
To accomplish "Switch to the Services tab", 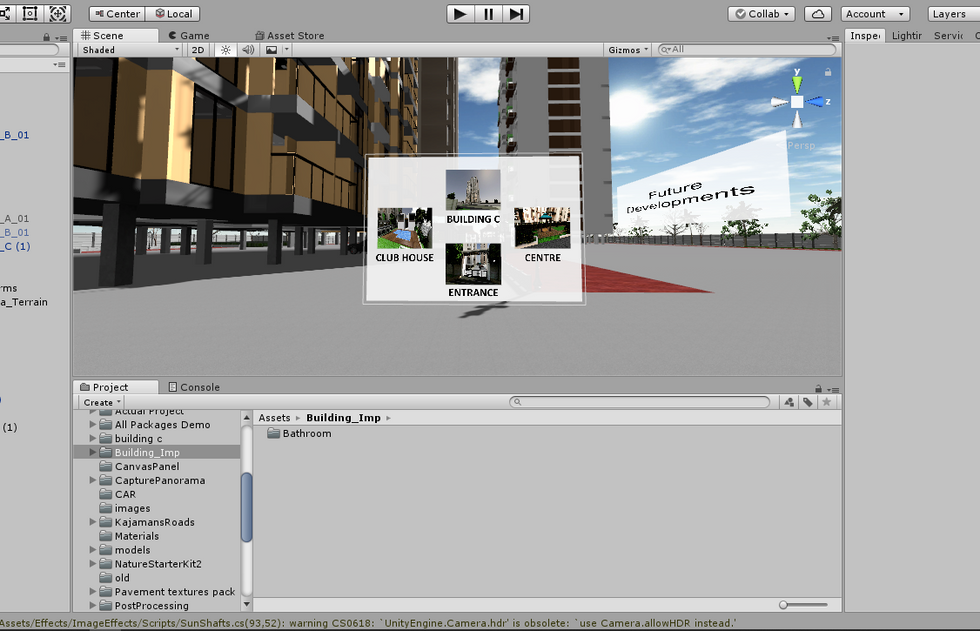I will (948, 36).
